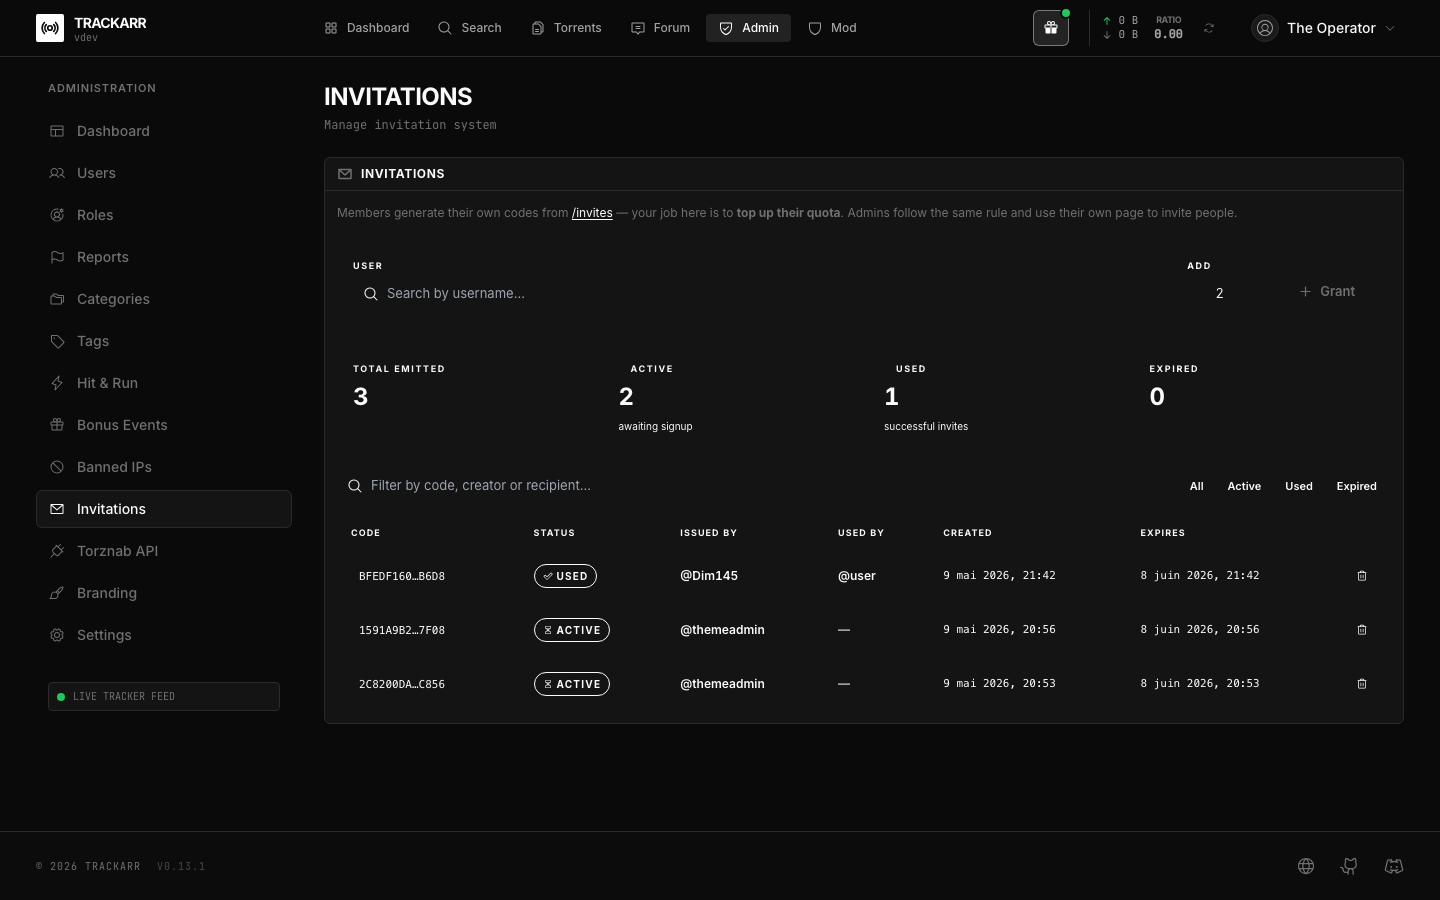Click the globe language icon in footer
The height and width of the screenshot is (900, 1440).
pyautogui.click(x=1306, y=866)
